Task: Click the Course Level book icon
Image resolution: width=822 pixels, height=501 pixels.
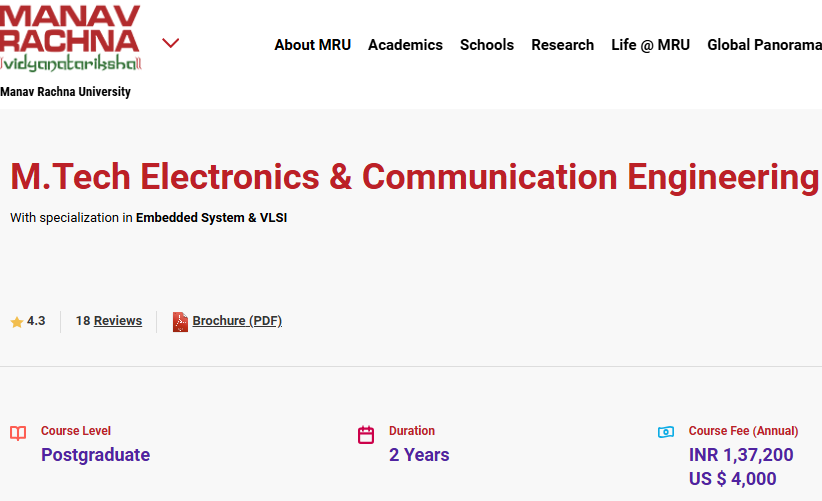Action: (18, 433)
